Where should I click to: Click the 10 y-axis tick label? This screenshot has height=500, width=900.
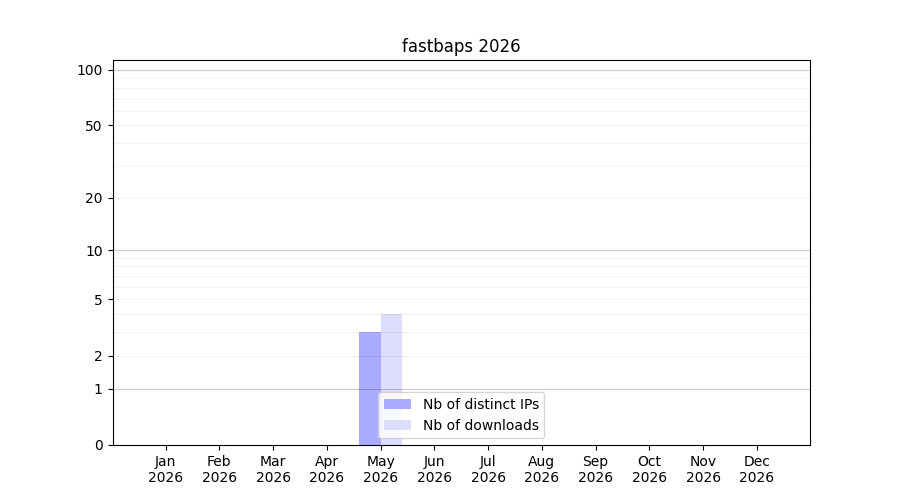point(94,251)
